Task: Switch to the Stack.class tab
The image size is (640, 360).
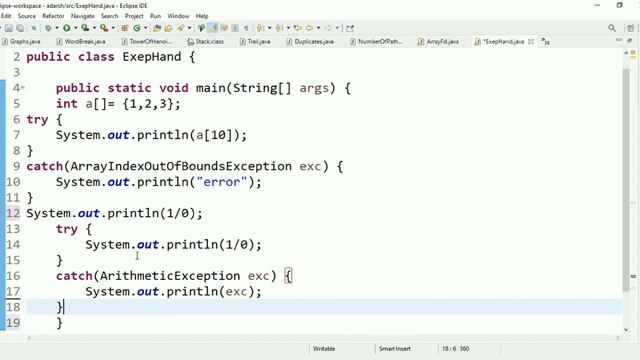Action: click(205, 41)
